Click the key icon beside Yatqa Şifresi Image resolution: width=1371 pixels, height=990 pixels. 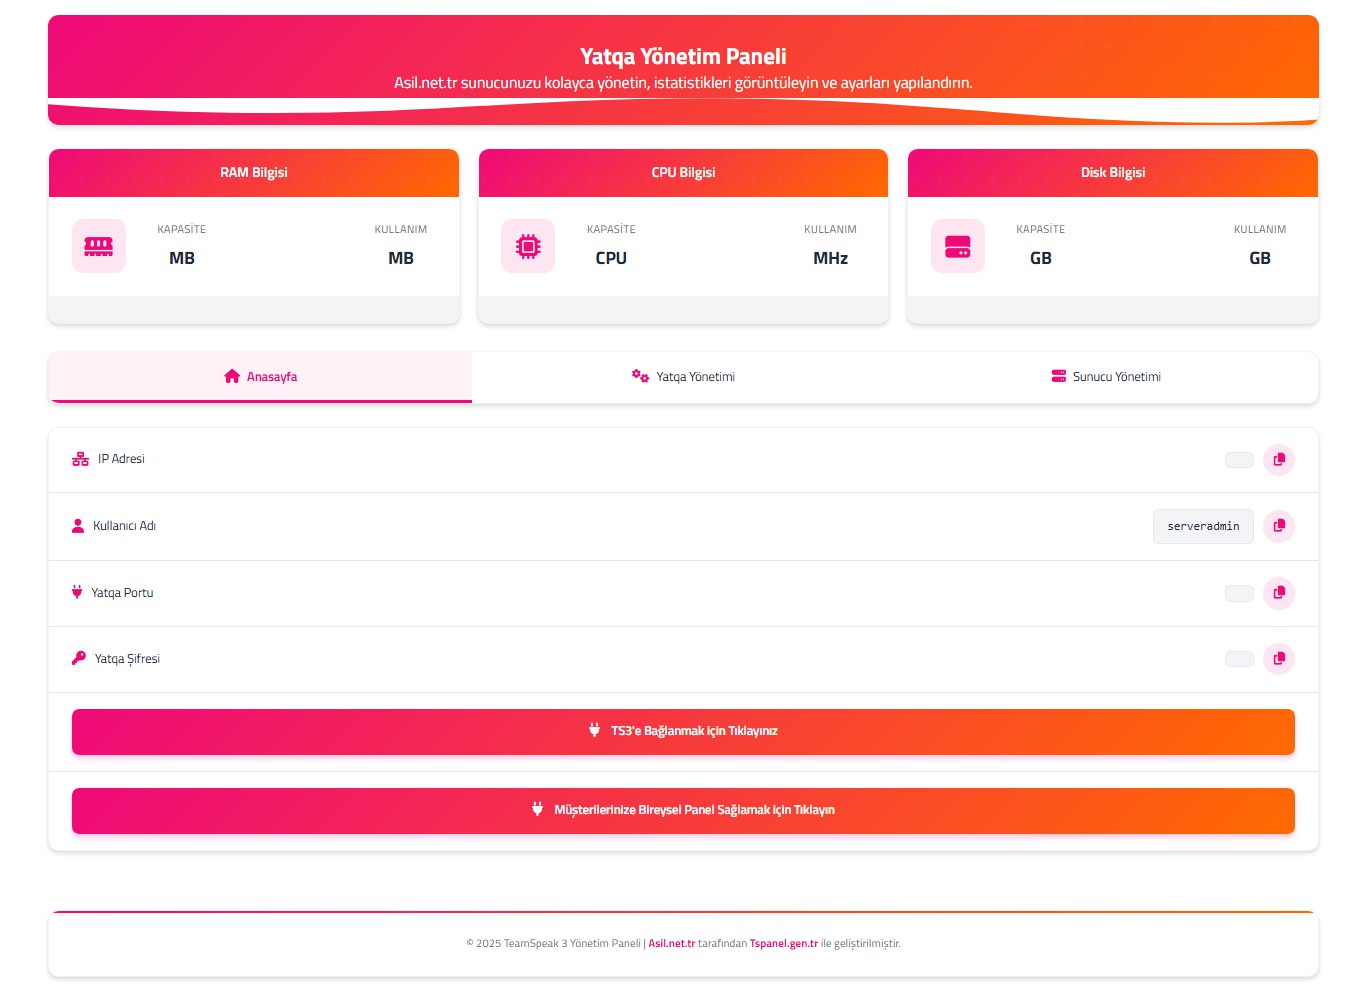point(79,658)
